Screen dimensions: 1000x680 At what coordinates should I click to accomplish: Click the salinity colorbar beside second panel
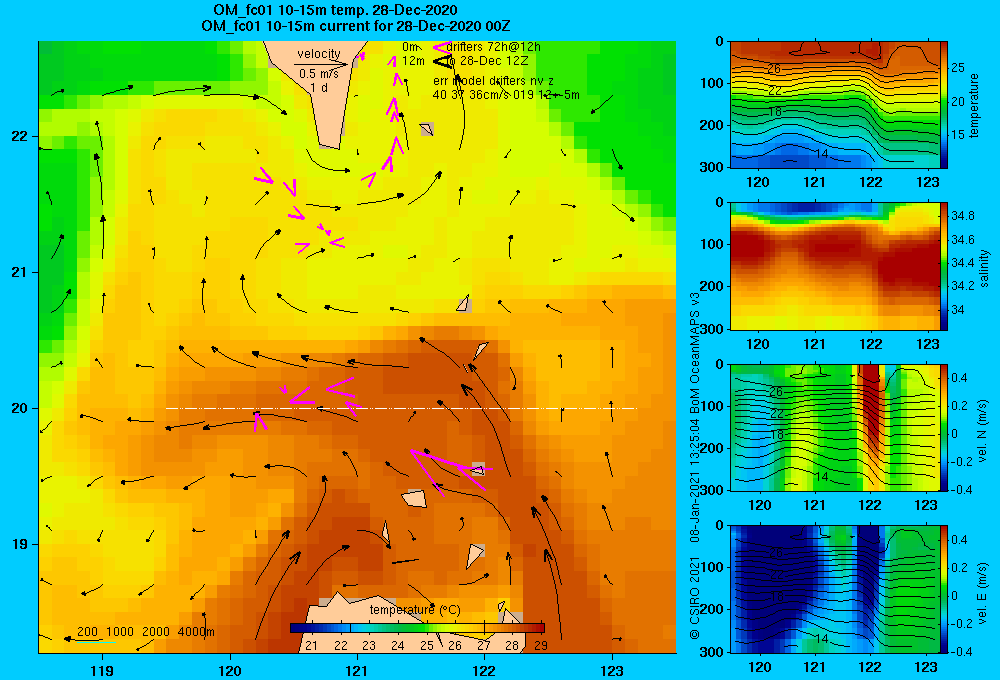(944, 266)
